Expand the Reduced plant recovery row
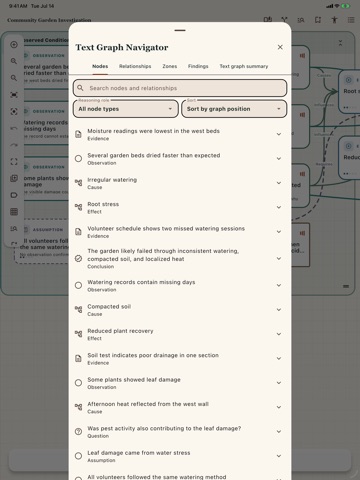 point(279,334)
